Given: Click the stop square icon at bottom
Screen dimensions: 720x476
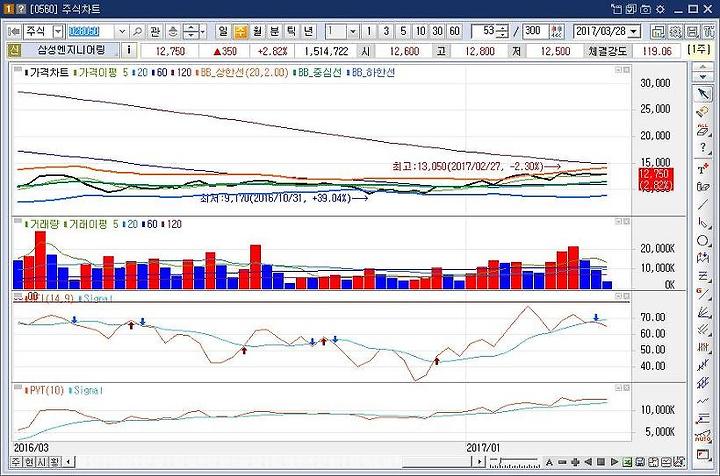Looking at the screenshot, I should (601, 462).
